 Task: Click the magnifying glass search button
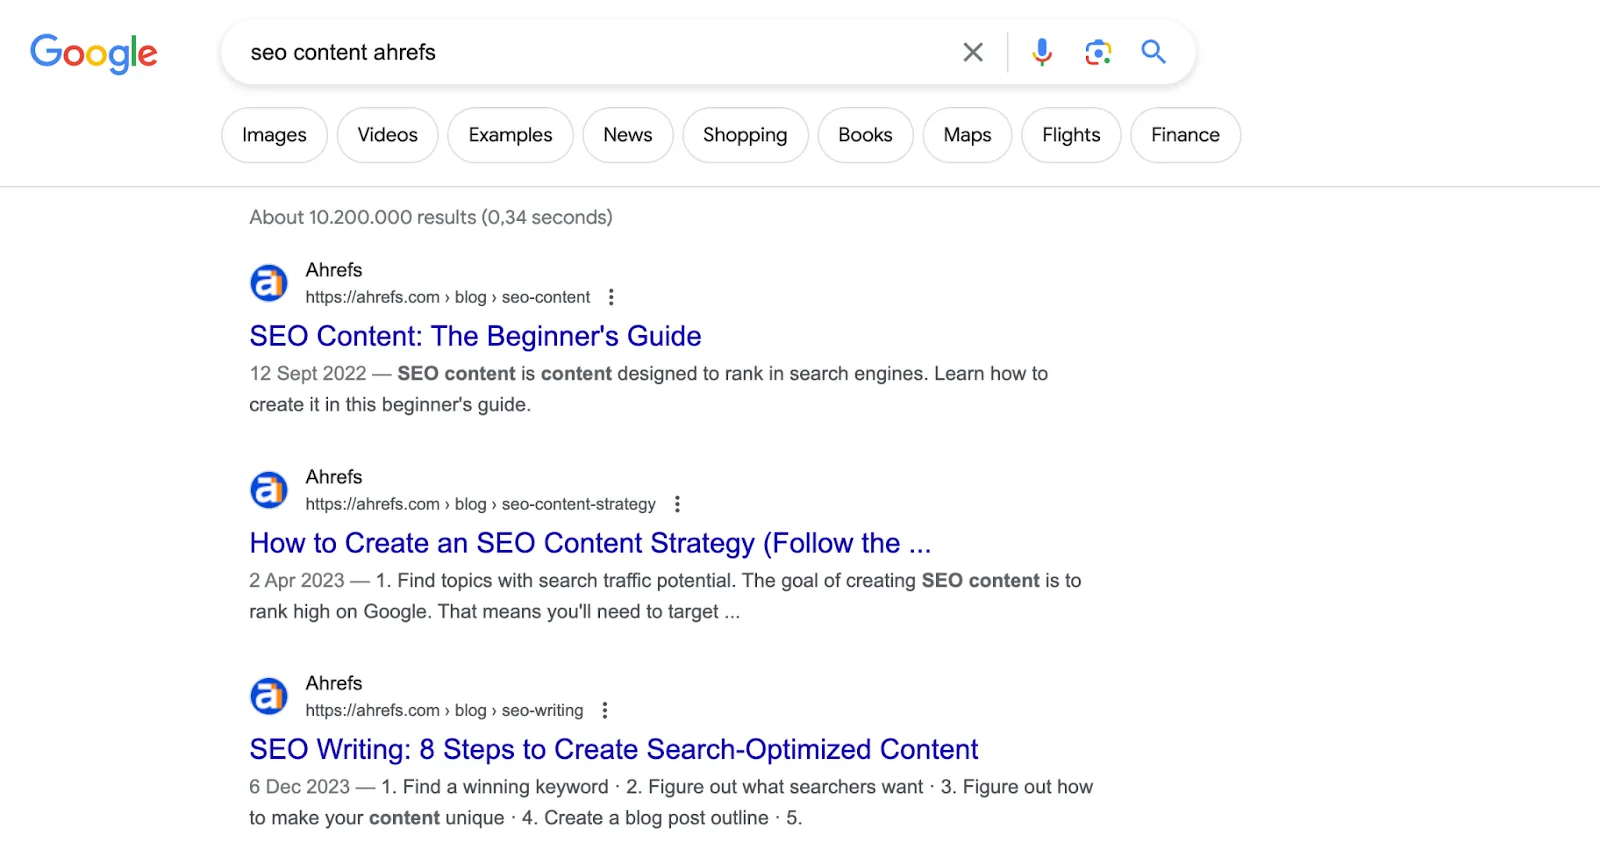tap(1153, 52)
